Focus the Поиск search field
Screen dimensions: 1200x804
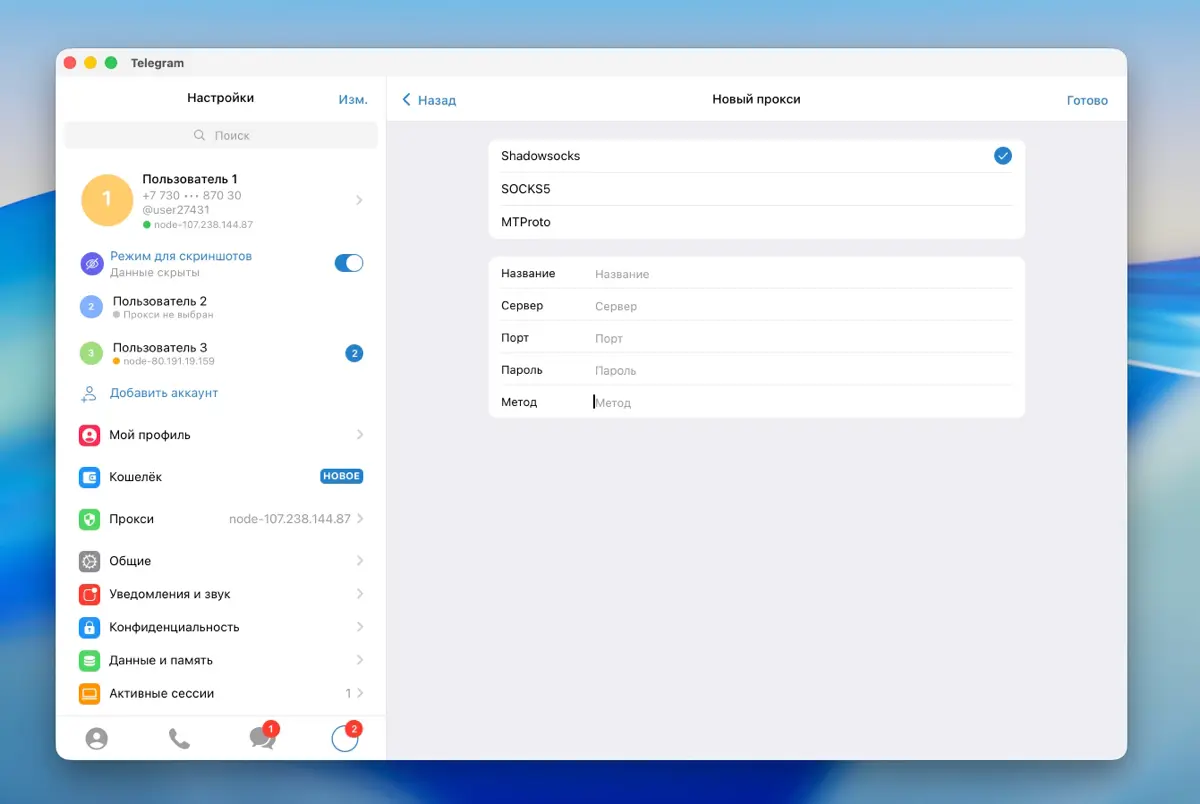tap(221, 135)
